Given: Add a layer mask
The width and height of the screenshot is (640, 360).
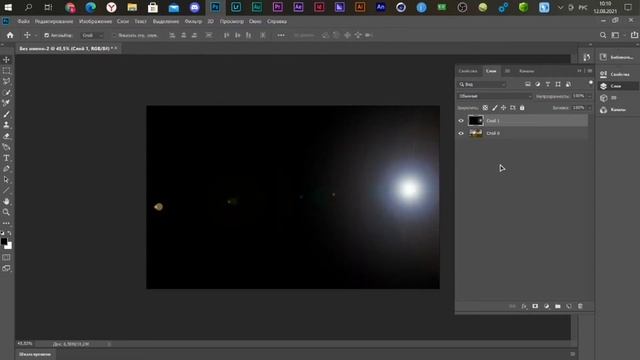Looking at the screenshot, I should (535, 306).
